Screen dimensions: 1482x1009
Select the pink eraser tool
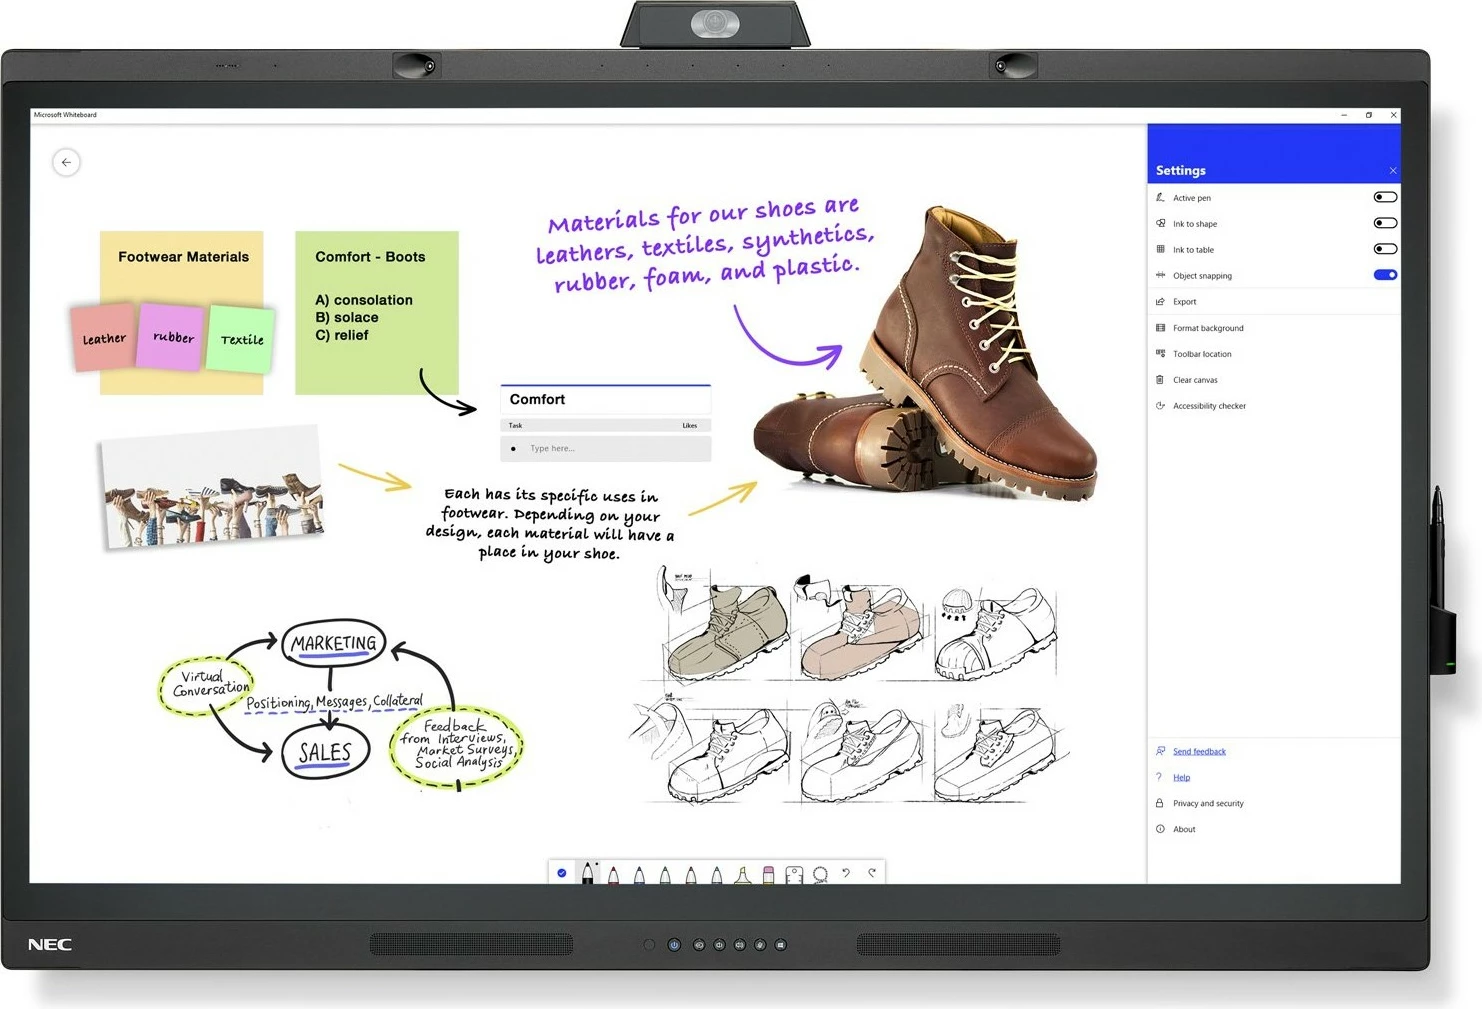768,875
